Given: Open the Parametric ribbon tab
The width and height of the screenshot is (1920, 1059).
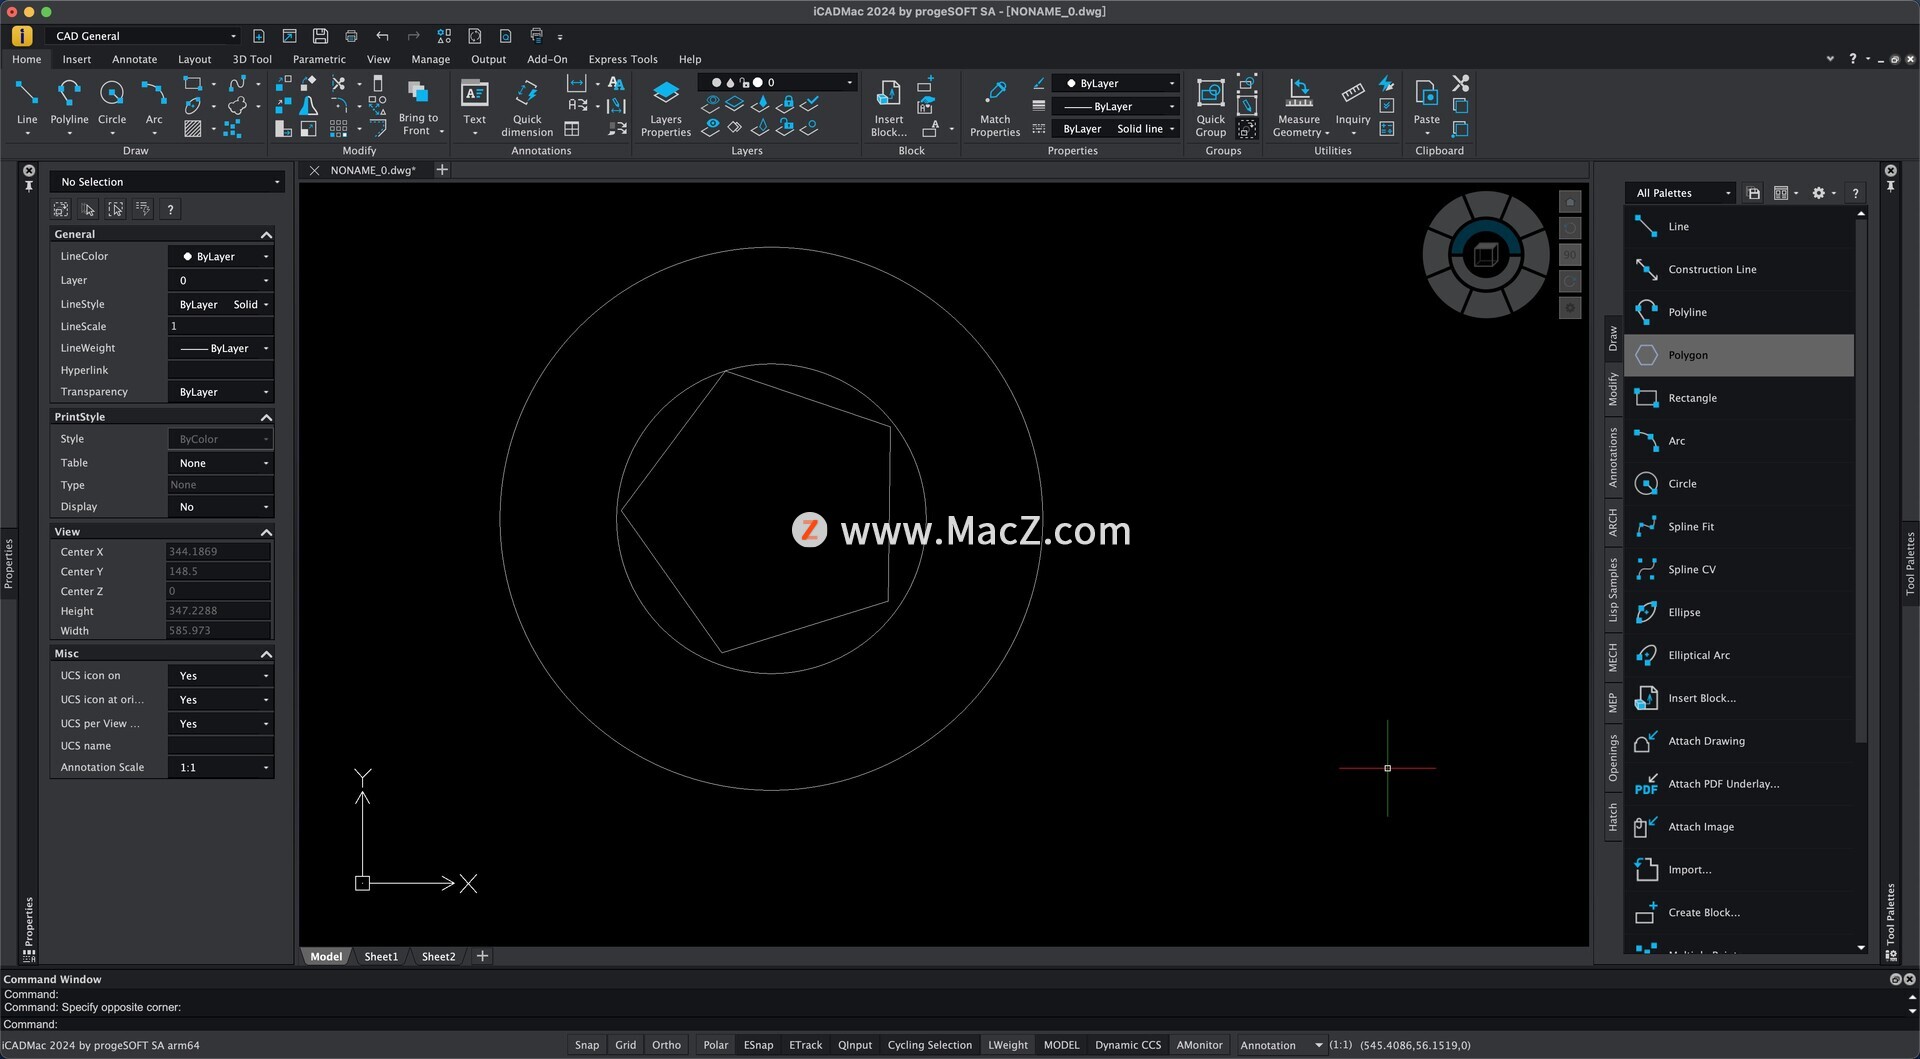Looking at the screenshot, I should click(319, 59).
